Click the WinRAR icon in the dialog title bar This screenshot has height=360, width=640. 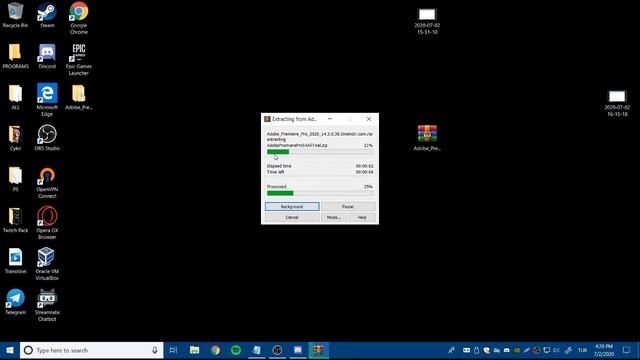(x=267, y=119)
